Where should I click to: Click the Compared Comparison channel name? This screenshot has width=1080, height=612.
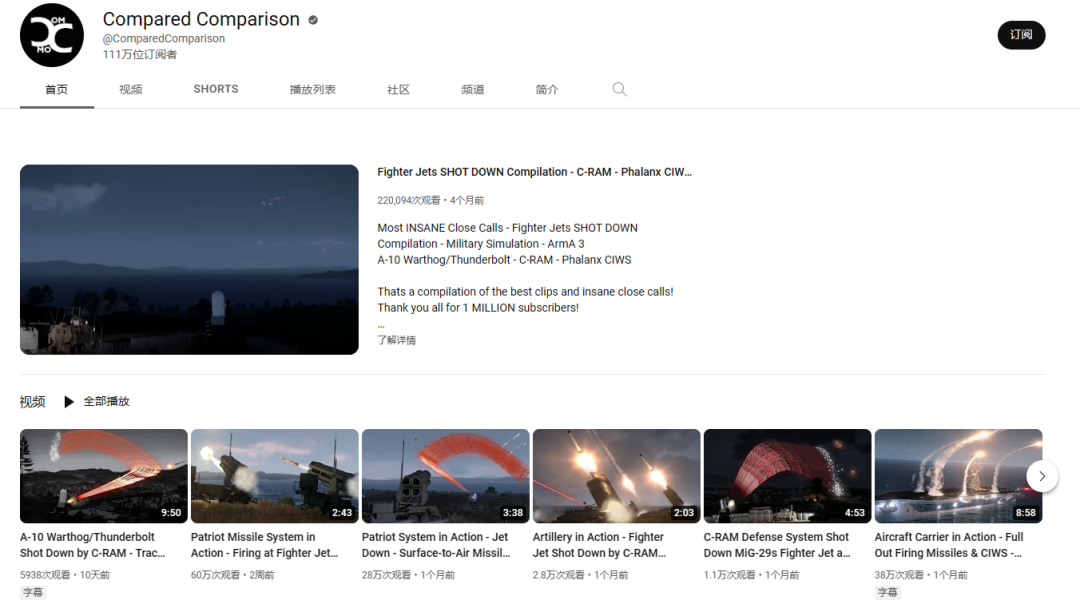click(201, 19)
